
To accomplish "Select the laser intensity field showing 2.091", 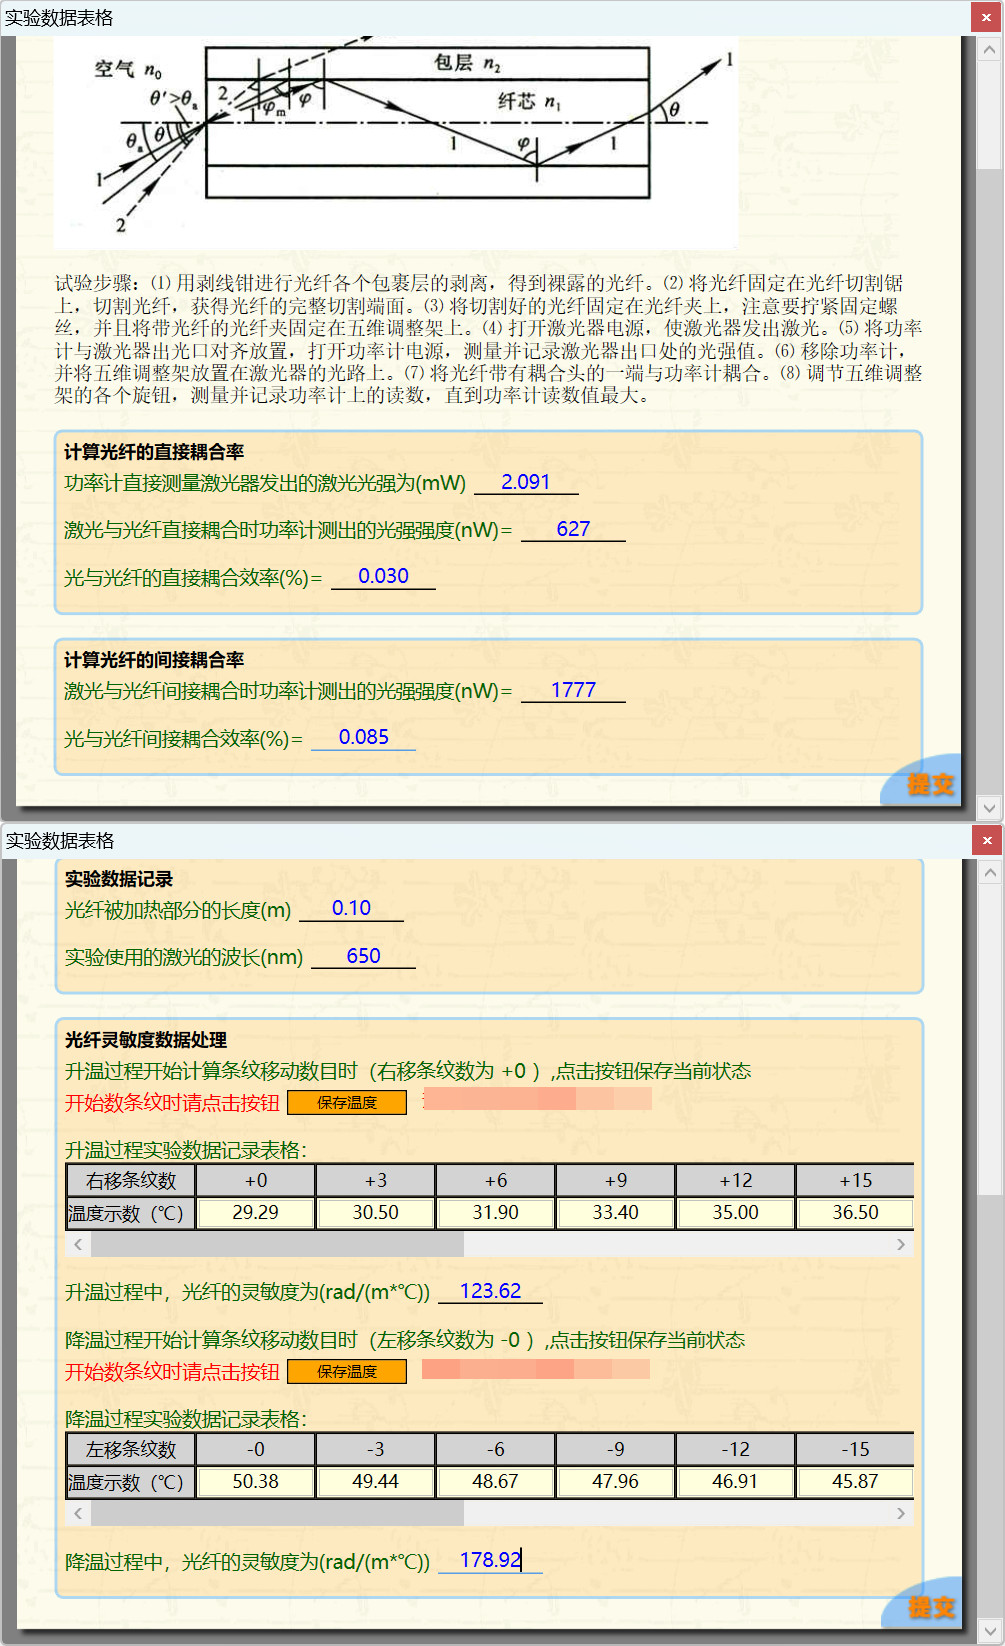I will pyautogui.click(x=526, y=482).
